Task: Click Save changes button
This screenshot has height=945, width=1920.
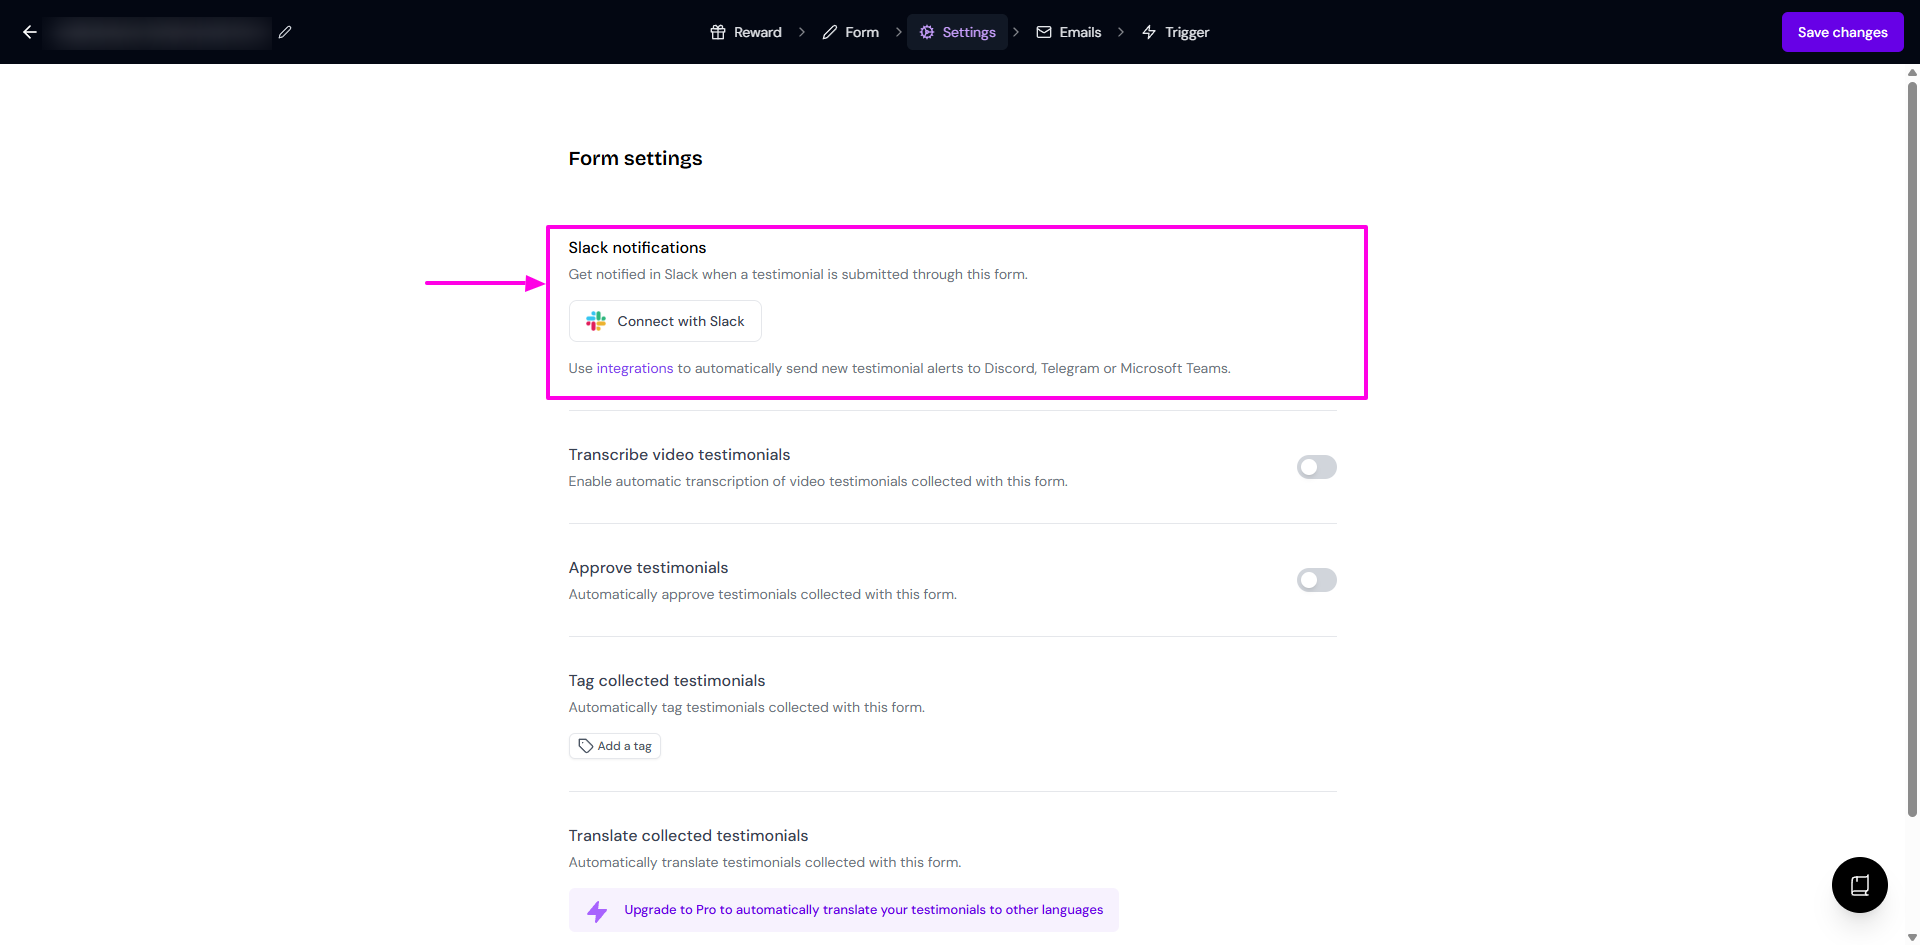Action: pyautogui.click(x=1842, y=32)
